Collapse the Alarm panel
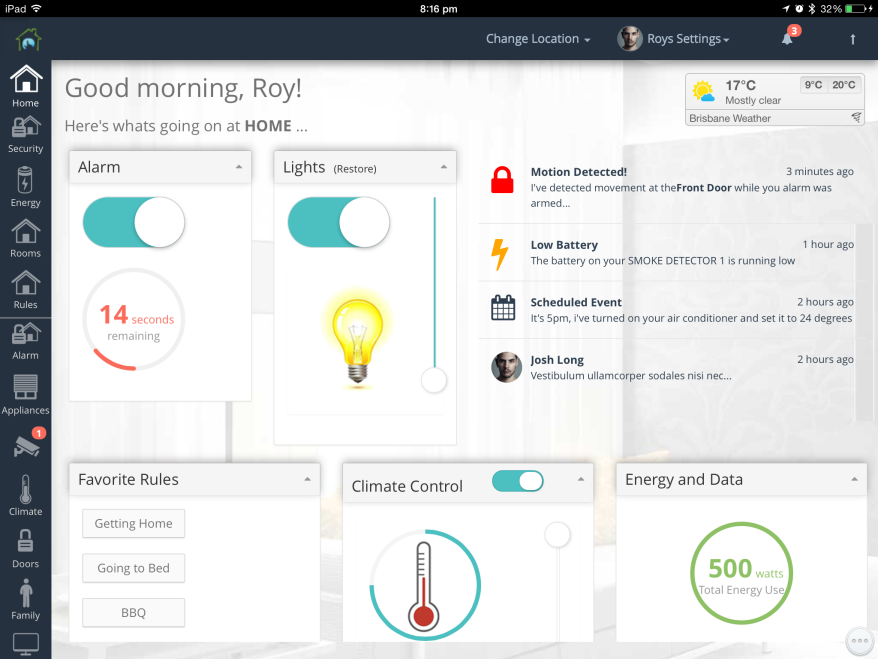 (239, 167)
